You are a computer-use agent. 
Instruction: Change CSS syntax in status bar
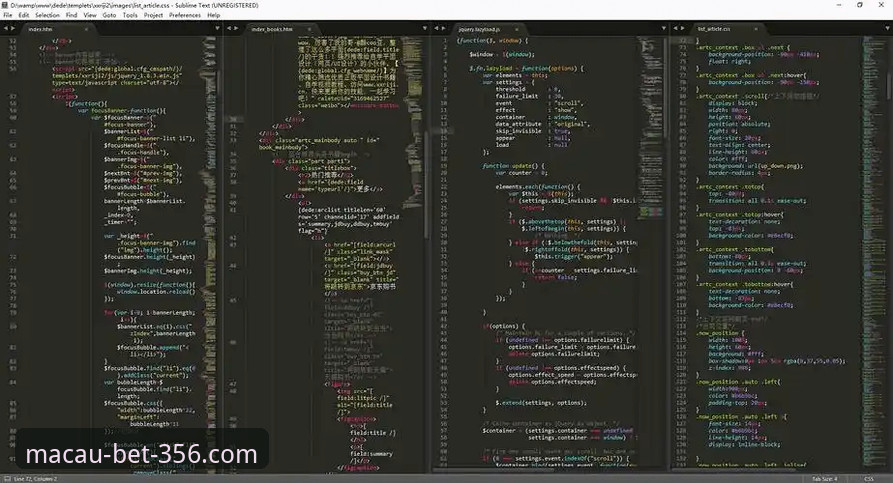tap(869, 479)
